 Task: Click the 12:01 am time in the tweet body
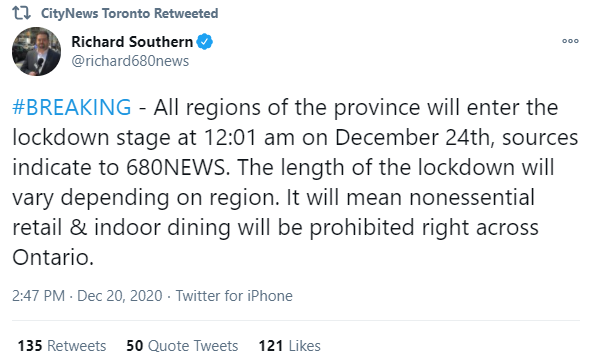pos(250,137)
